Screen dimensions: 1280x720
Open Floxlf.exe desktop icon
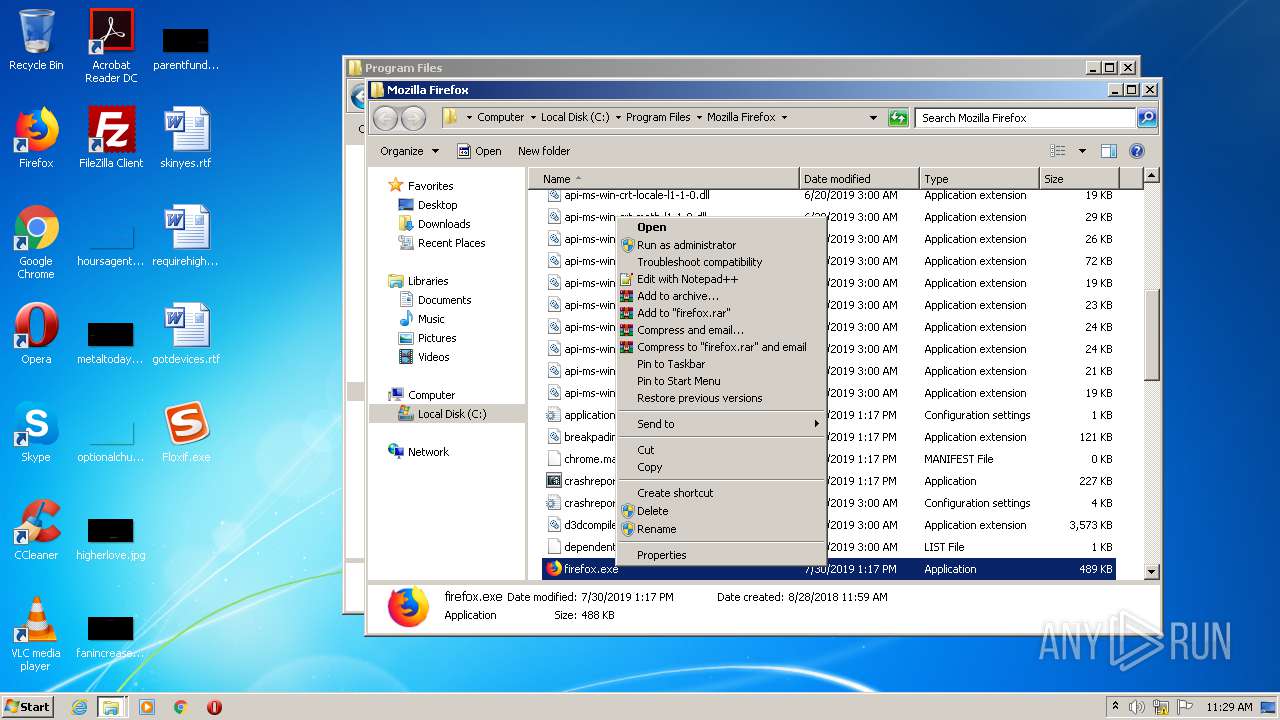[x=186, y=432]
